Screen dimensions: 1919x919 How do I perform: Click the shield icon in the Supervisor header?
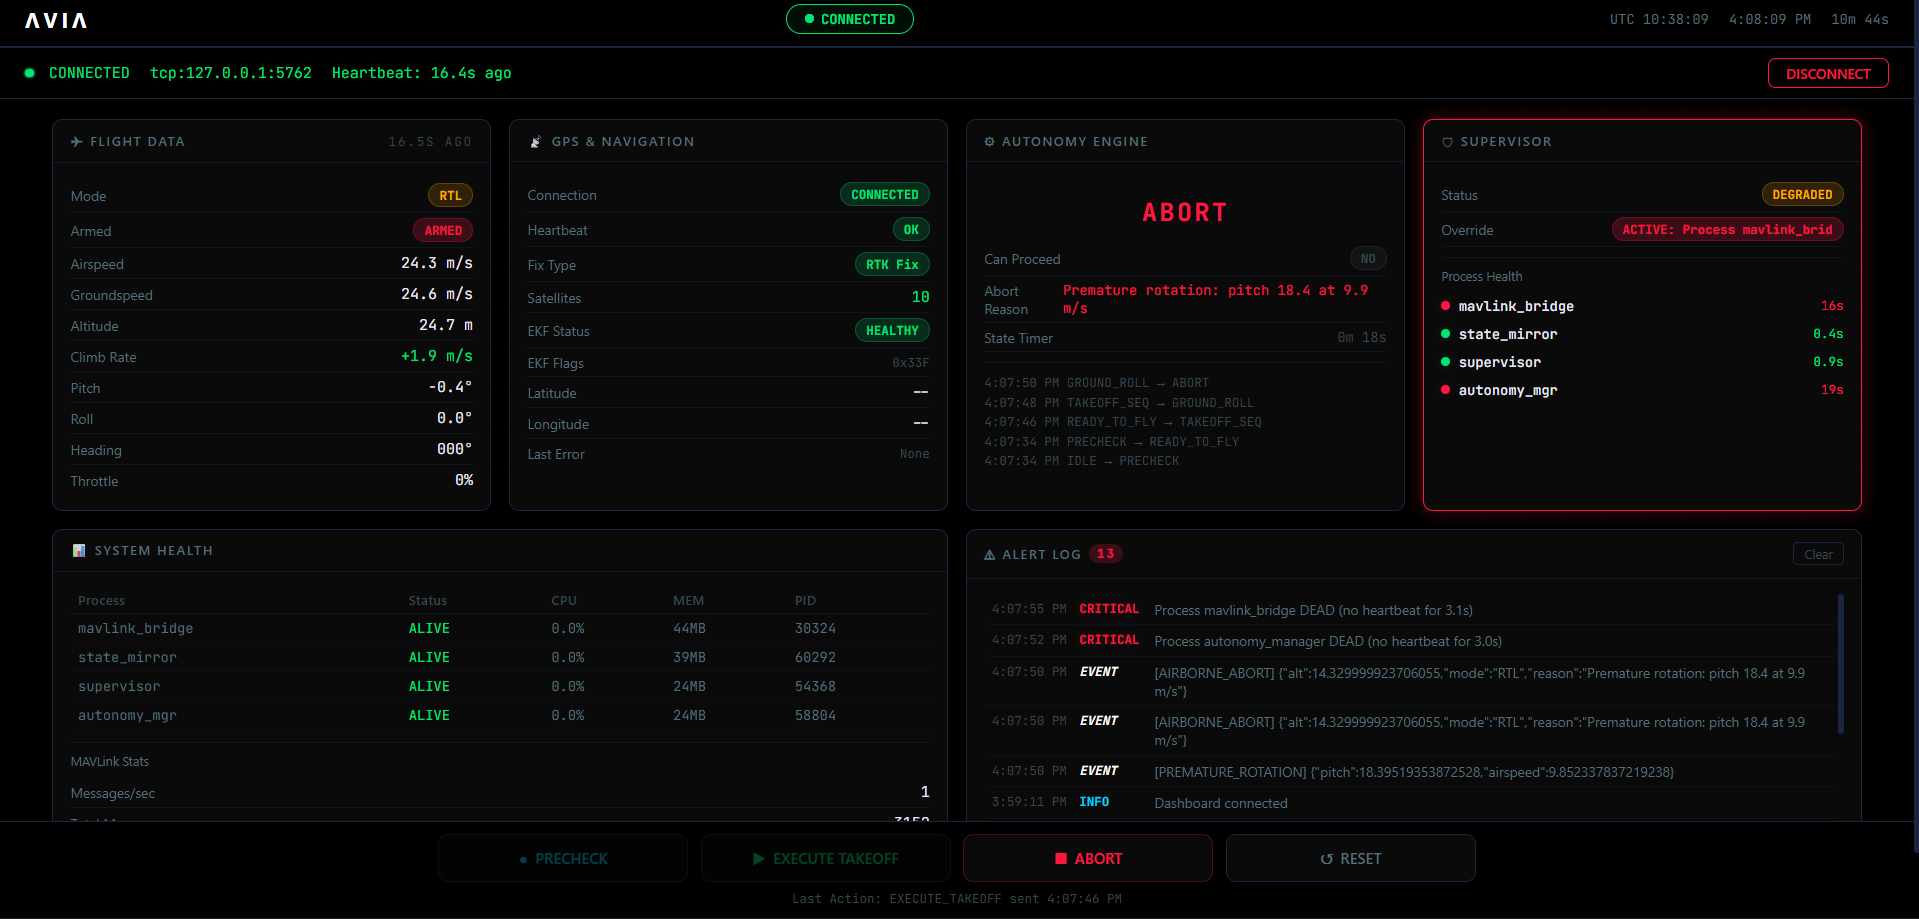[1448, 141]
